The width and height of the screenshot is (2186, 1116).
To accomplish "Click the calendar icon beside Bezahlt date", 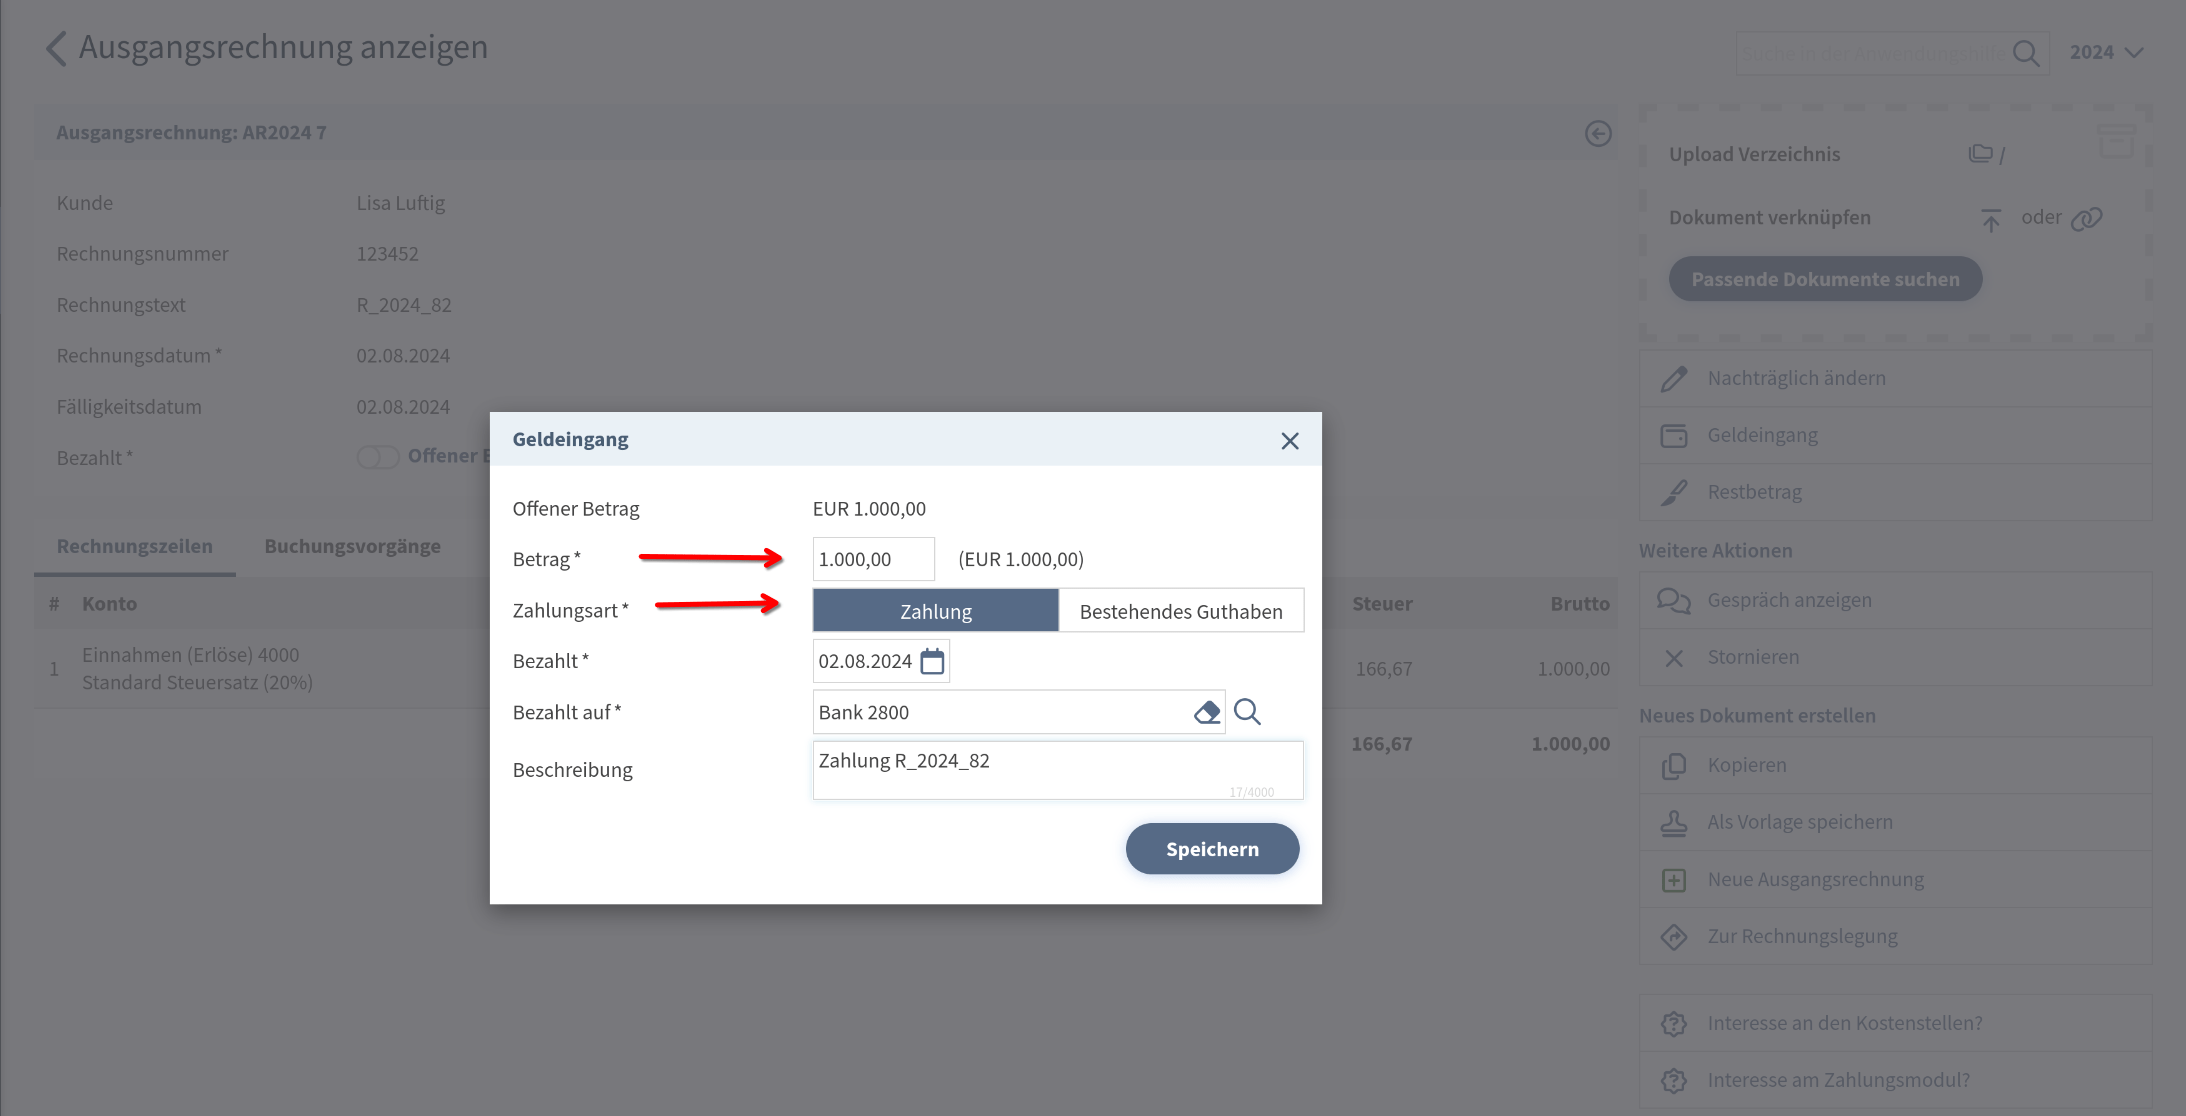I will pos(931,661).
